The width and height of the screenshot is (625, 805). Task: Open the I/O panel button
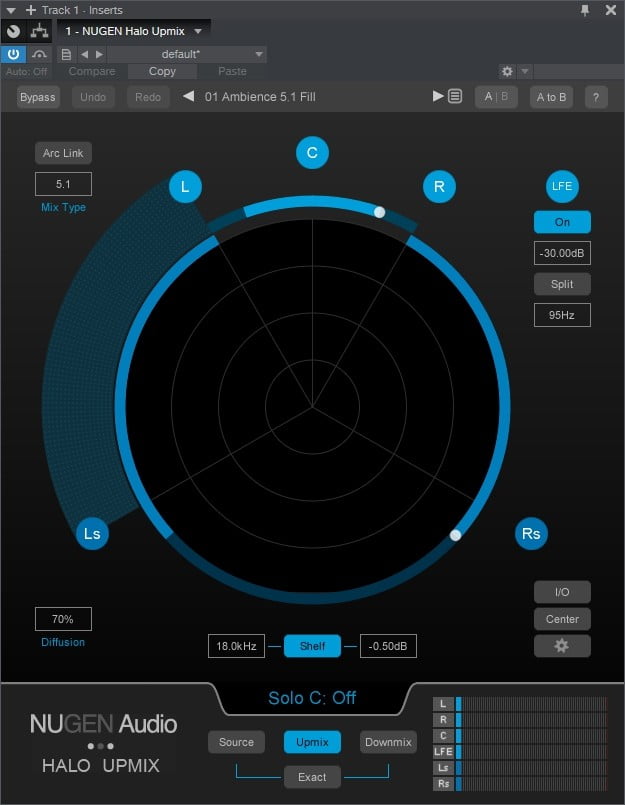click(x=562, y=592)
